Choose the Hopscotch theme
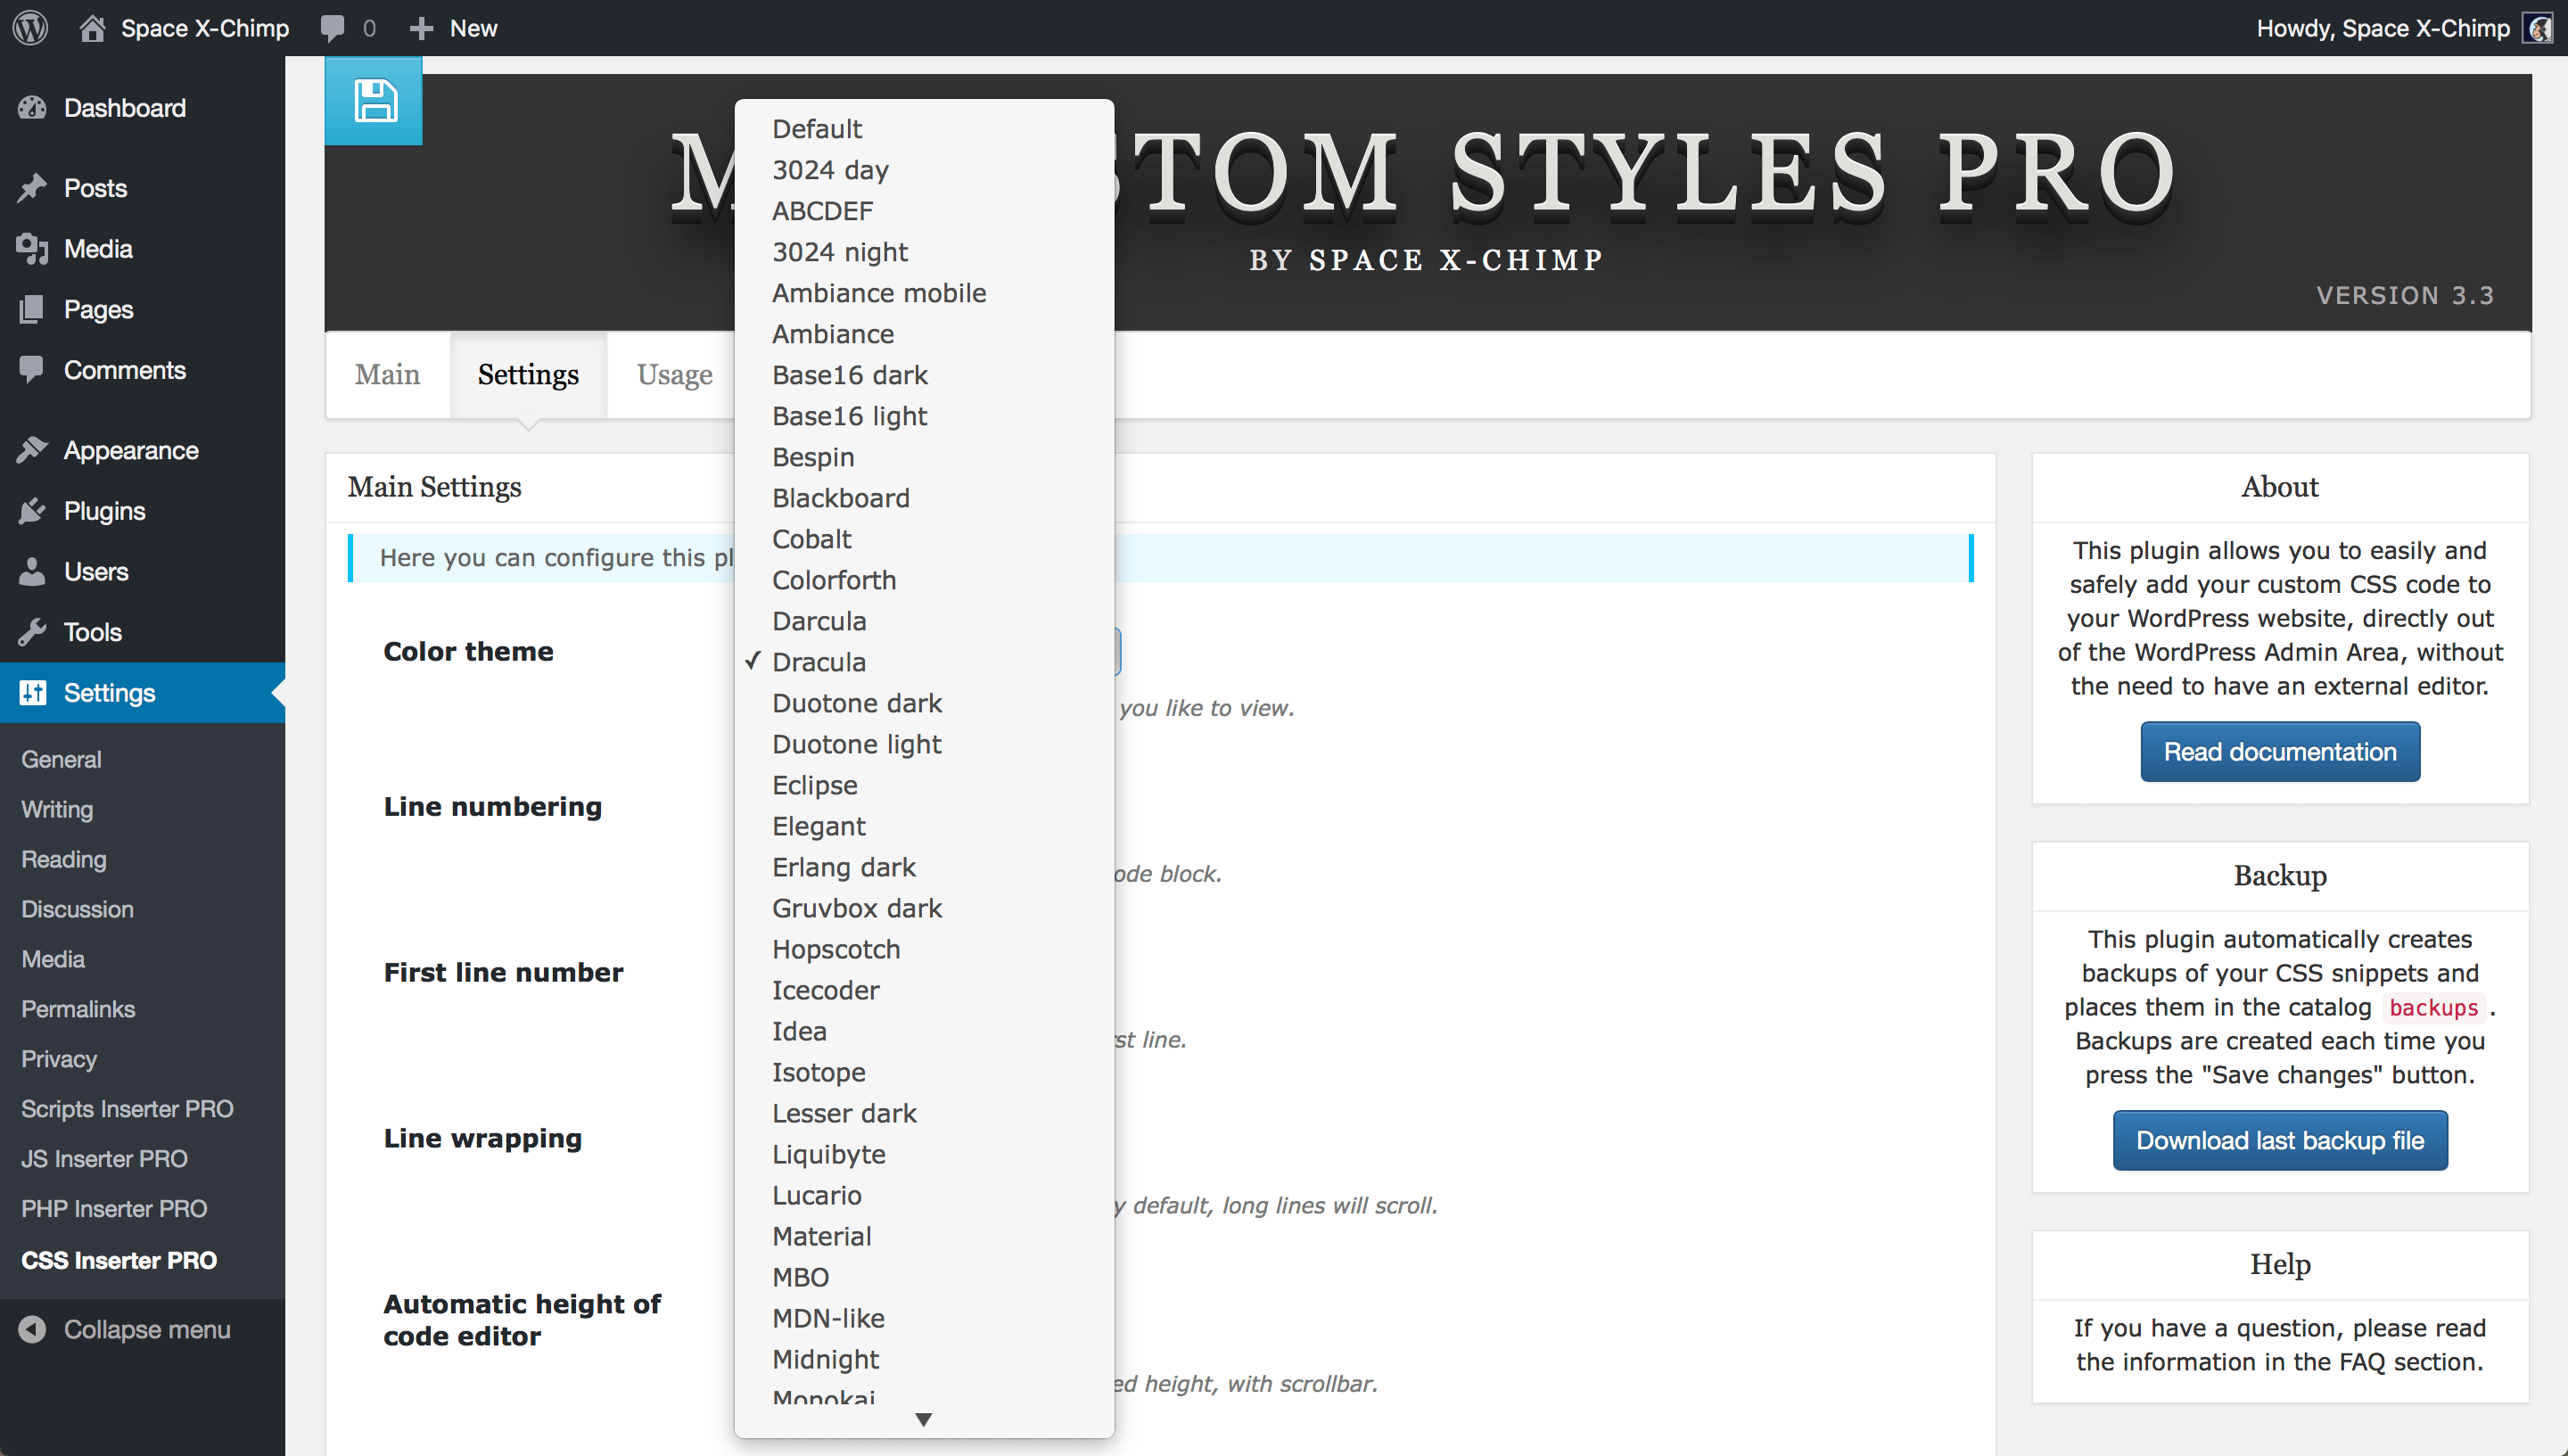Screen dimensions: 2568x1456 pyautogui.click(x=924, y=949)
